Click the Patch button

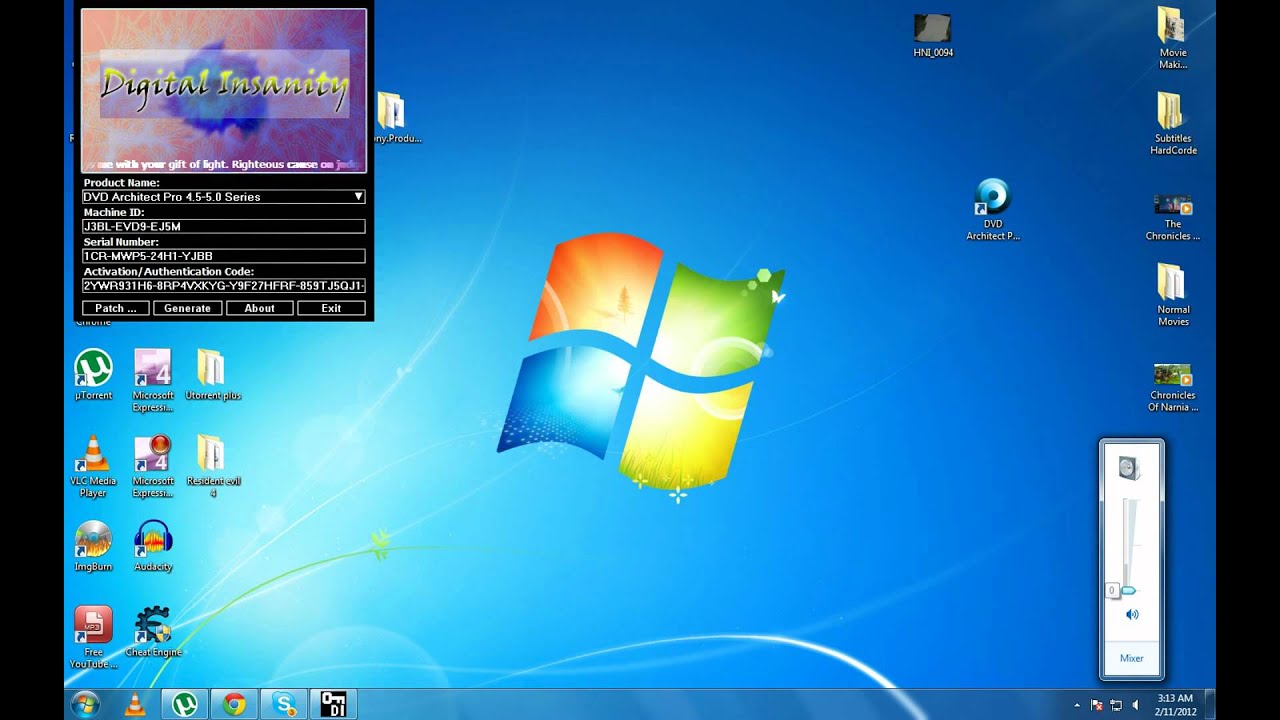click(116, 308)
